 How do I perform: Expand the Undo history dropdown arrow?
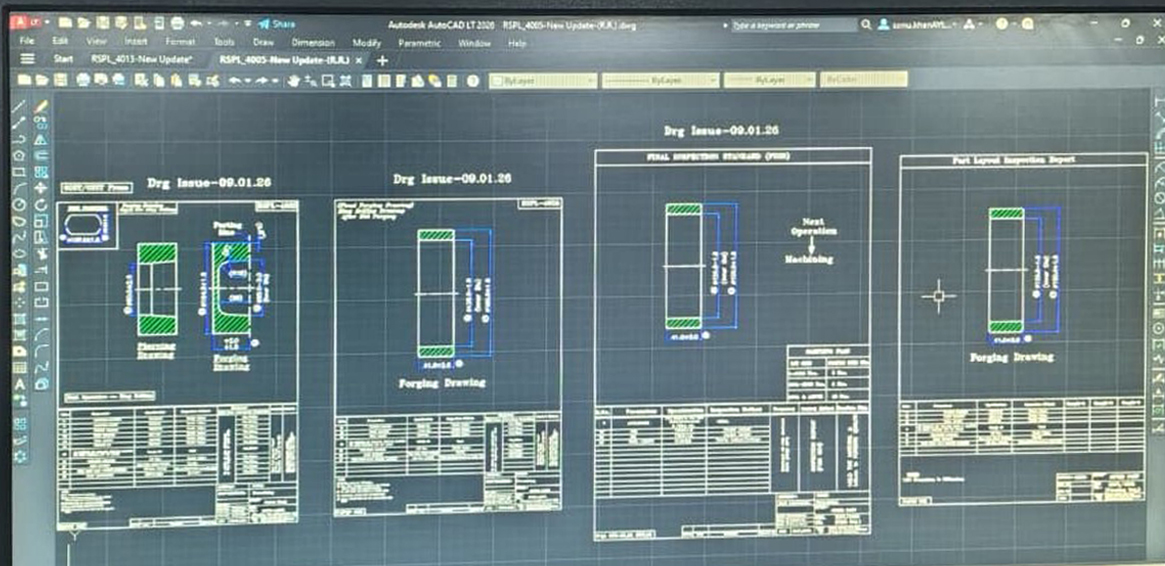(x=247, y=79)
